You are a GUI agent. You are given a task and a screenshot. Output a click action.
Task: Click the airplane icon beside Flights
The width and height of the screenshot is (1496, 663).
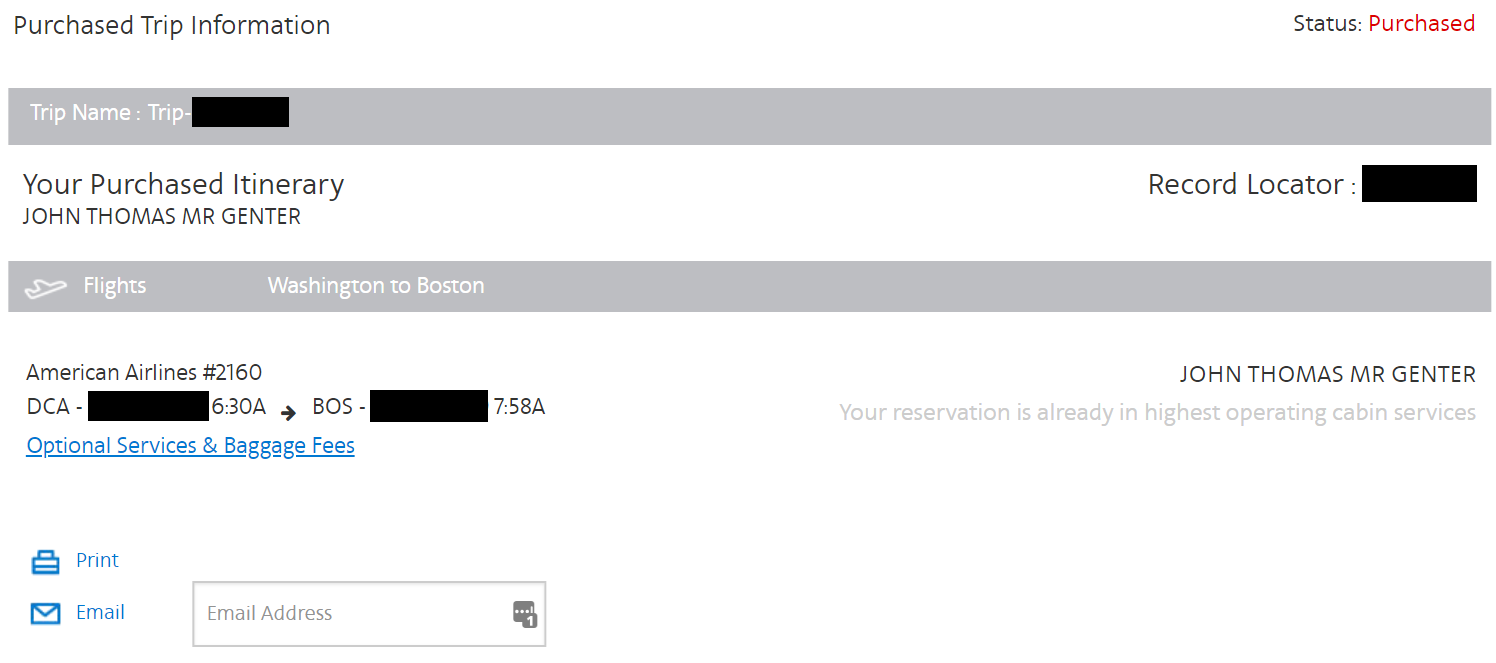[x=45, y=288]
